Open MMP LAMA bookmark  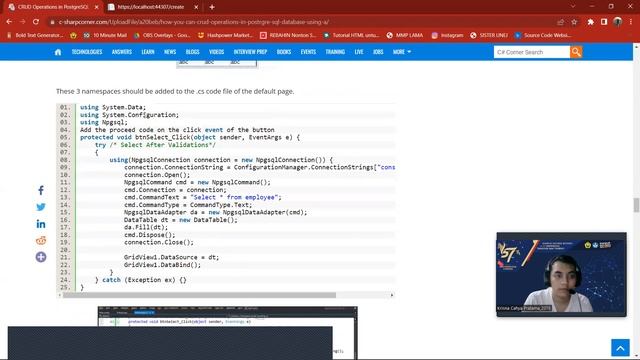click(405, 36)
